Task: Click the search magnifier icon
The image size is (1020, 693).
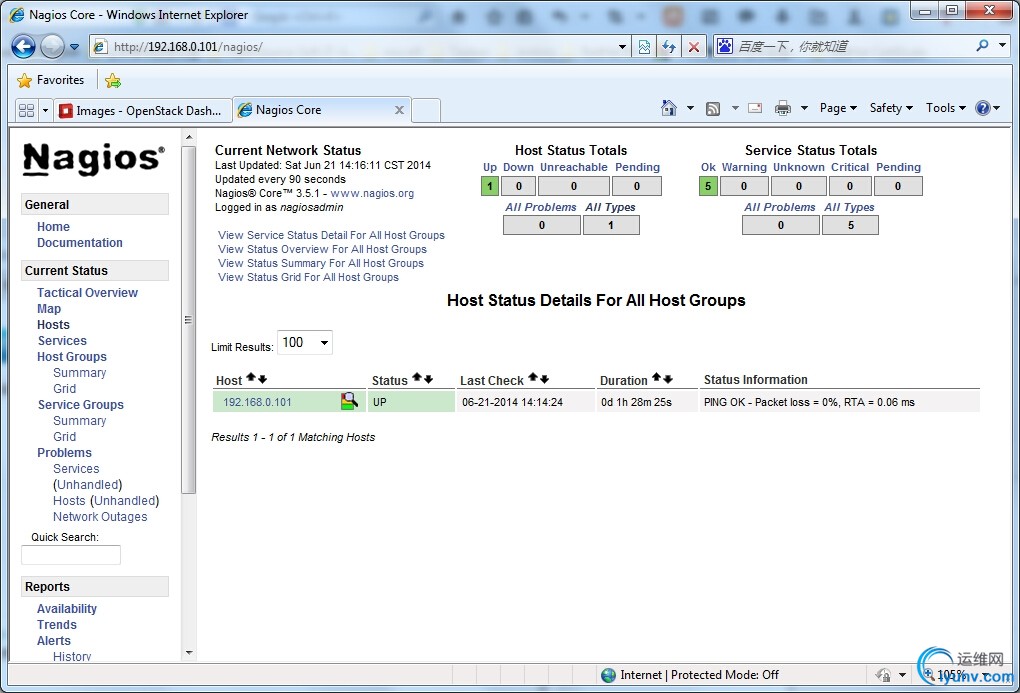Action: point(982,46)
